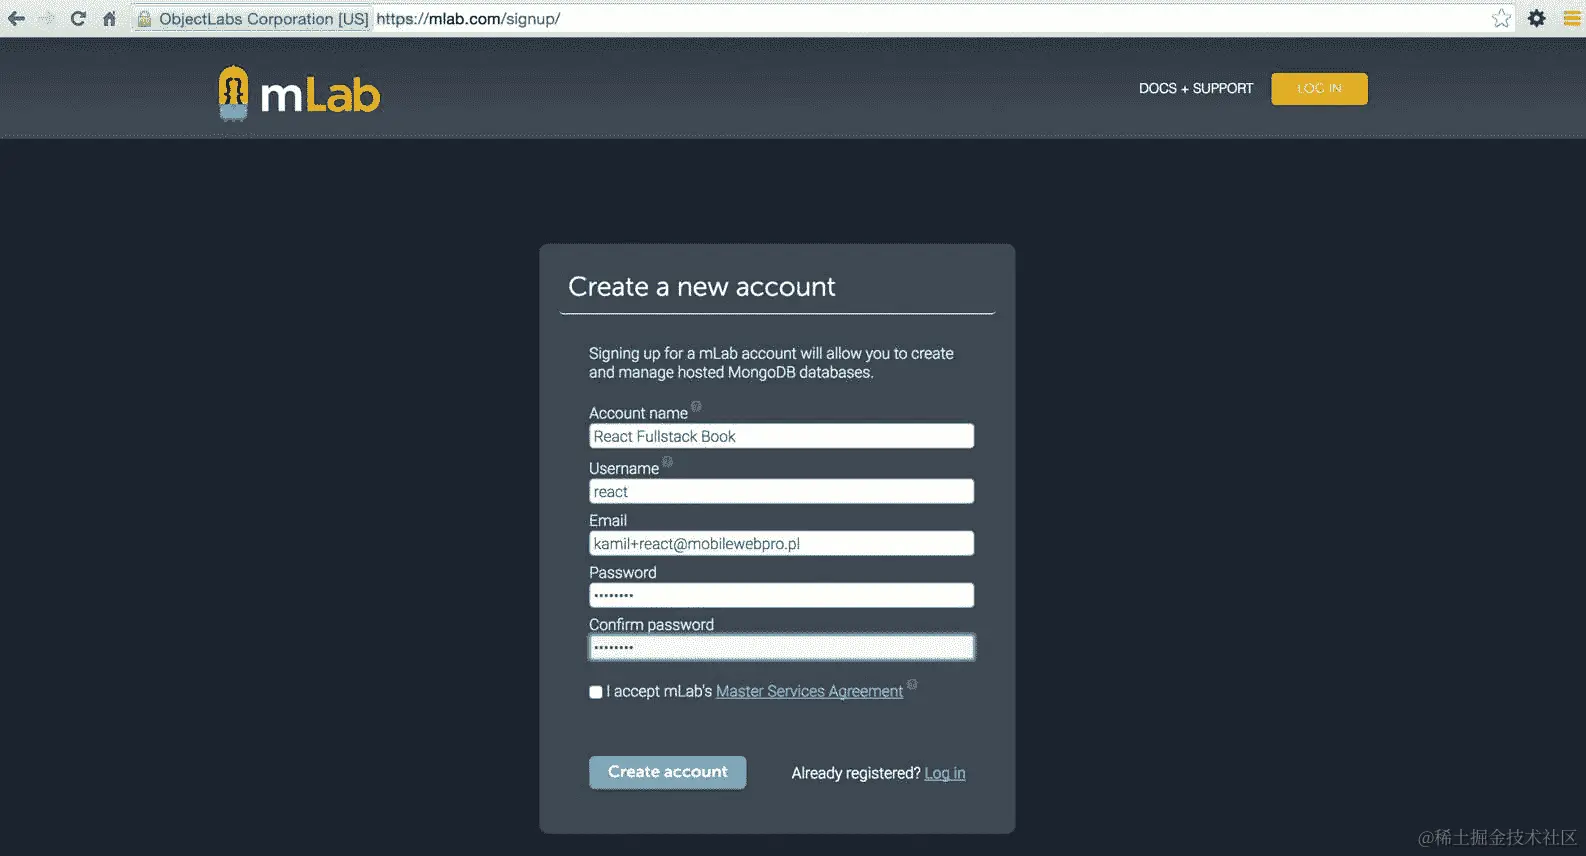Click the browser address bar URL

[x=468, y=19]
